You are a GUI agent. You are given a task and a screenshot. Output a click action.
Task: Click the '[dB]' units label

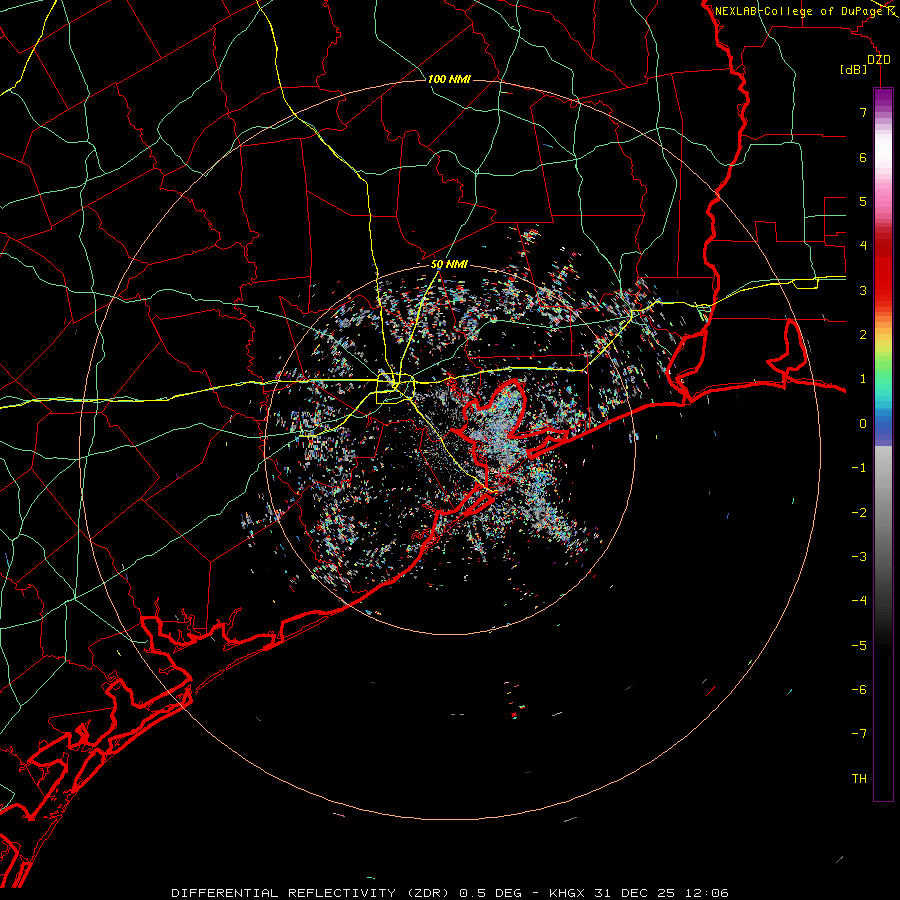pos(854,69)
